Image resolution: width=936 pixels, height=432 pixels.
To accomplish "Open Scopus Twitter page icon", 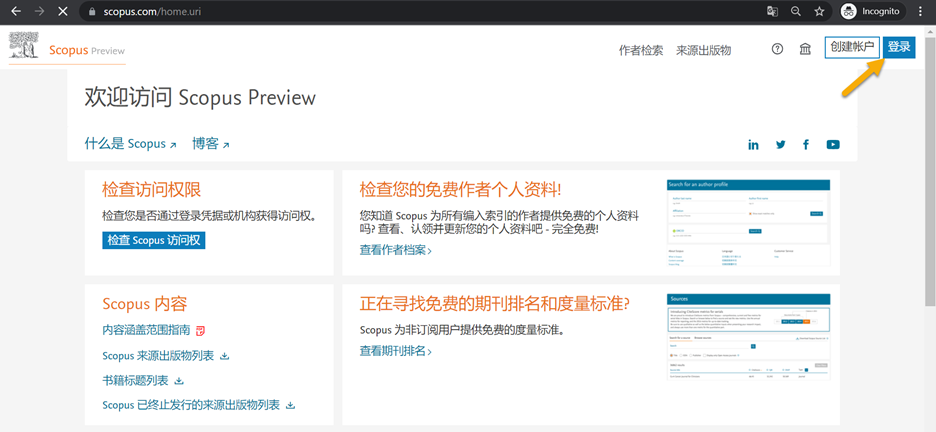I will [780, 144].
